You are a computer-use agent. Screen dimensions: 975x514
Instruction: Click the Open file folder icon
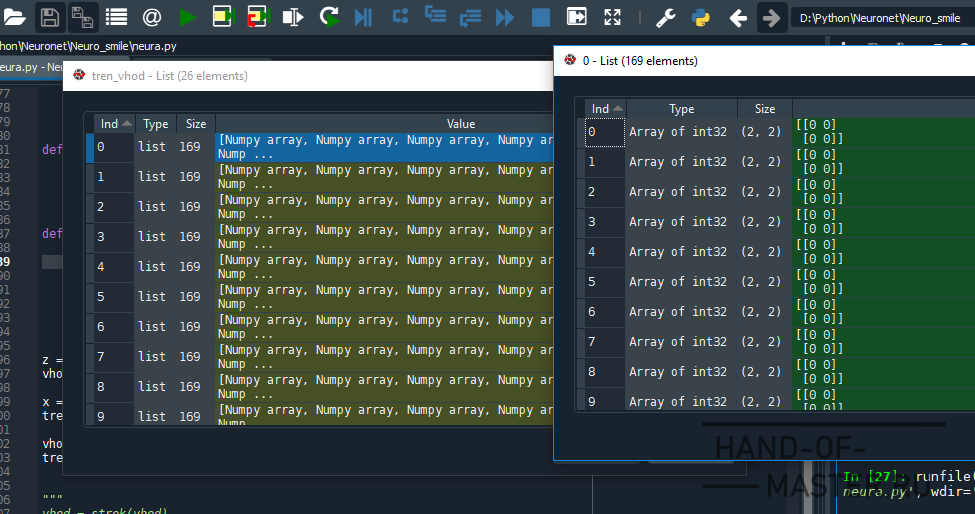coord(15,17)
